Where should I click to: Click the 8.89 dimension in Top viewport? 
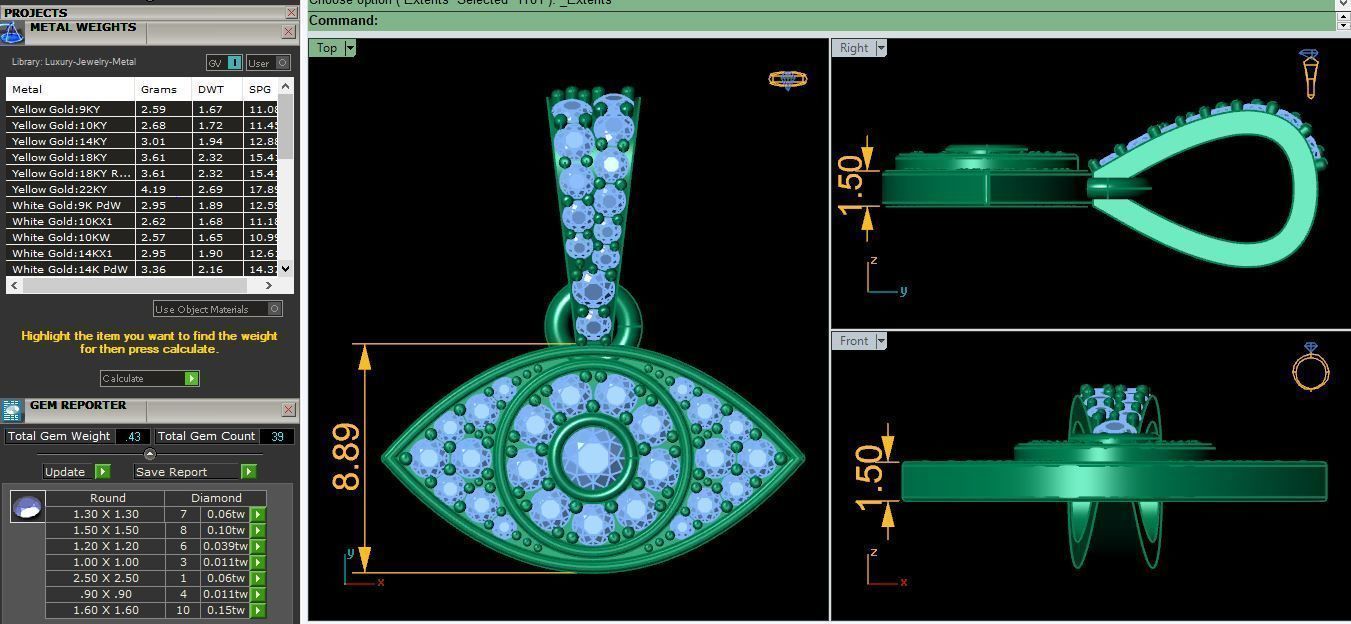click(345, 458)
